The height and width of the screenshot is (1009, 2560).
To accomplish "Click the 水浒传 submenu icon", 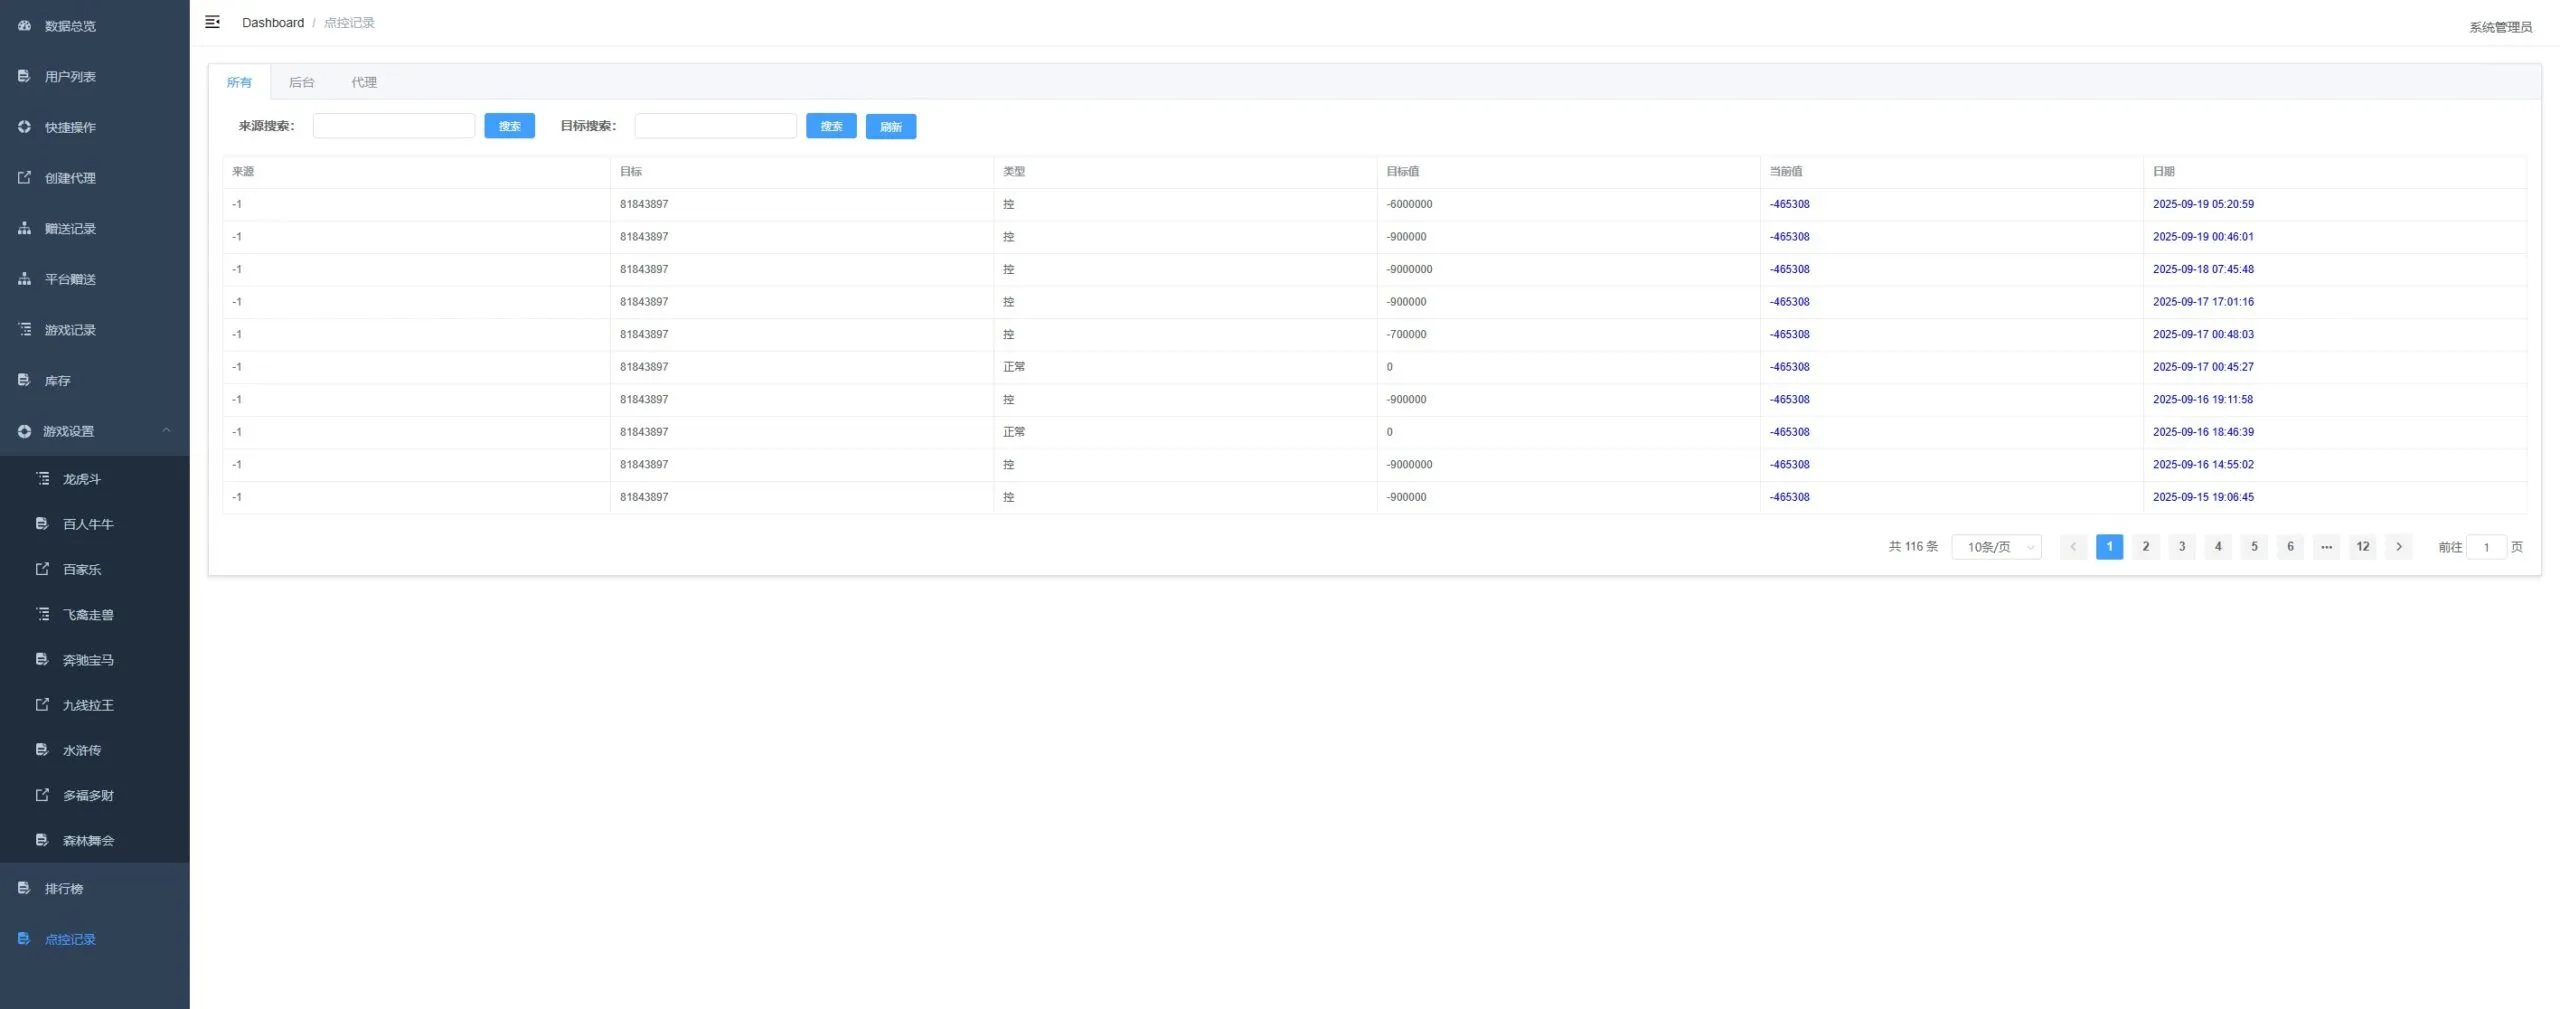I will point(42,750).
